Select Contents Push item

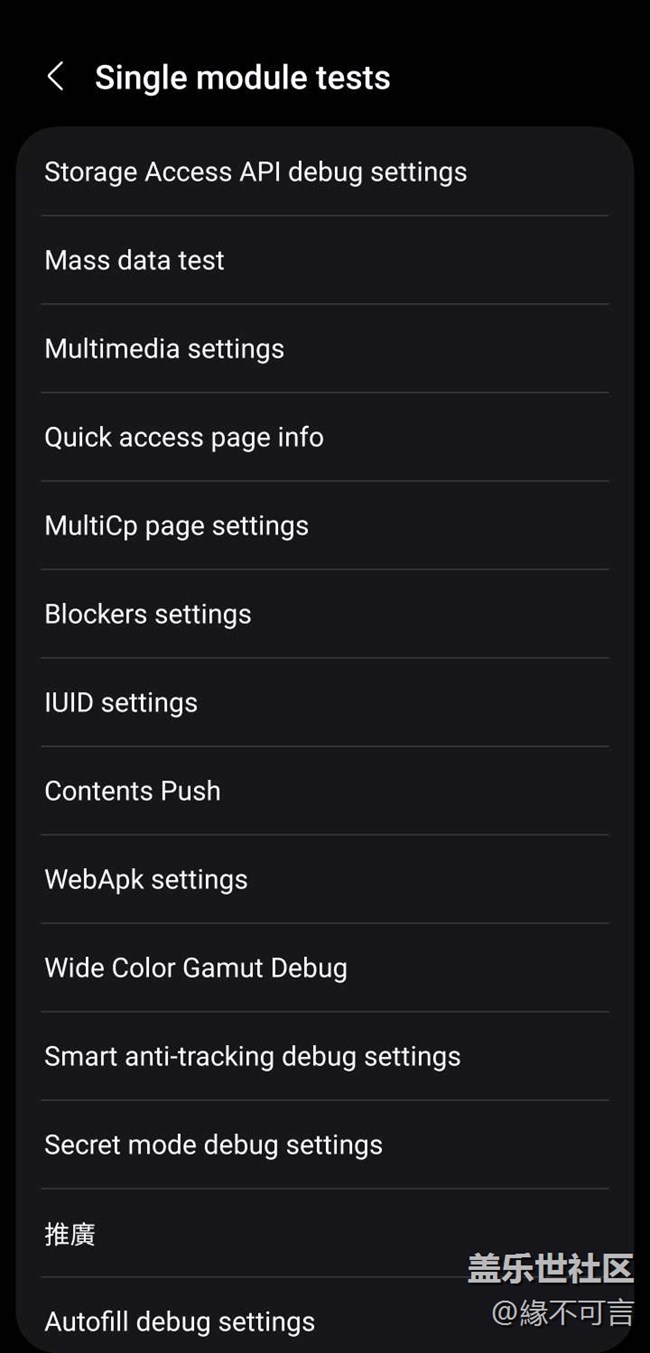[133, 791]
